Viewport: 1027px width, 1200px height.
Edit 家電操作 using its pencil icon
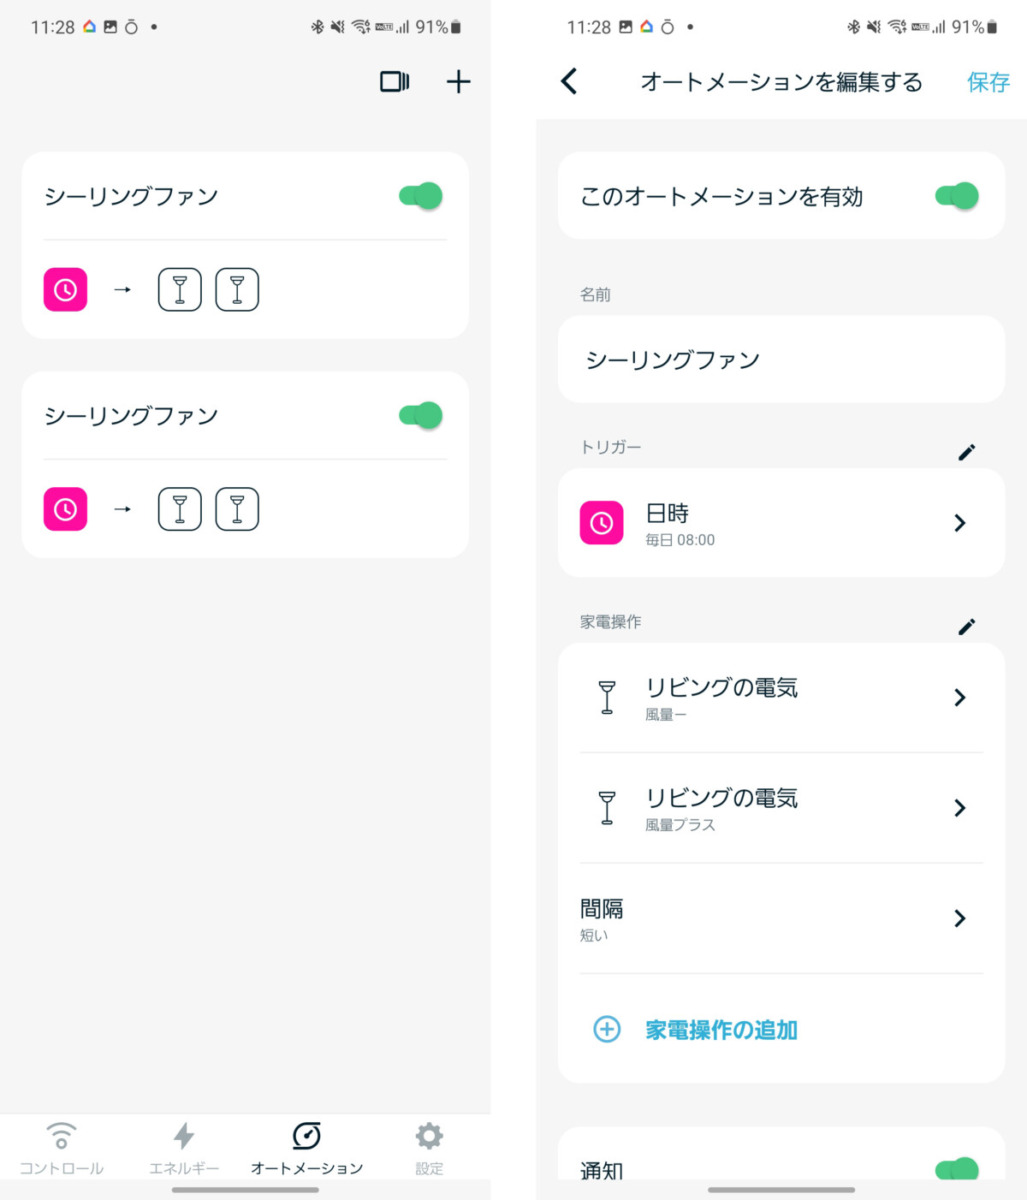coord(966,627)
